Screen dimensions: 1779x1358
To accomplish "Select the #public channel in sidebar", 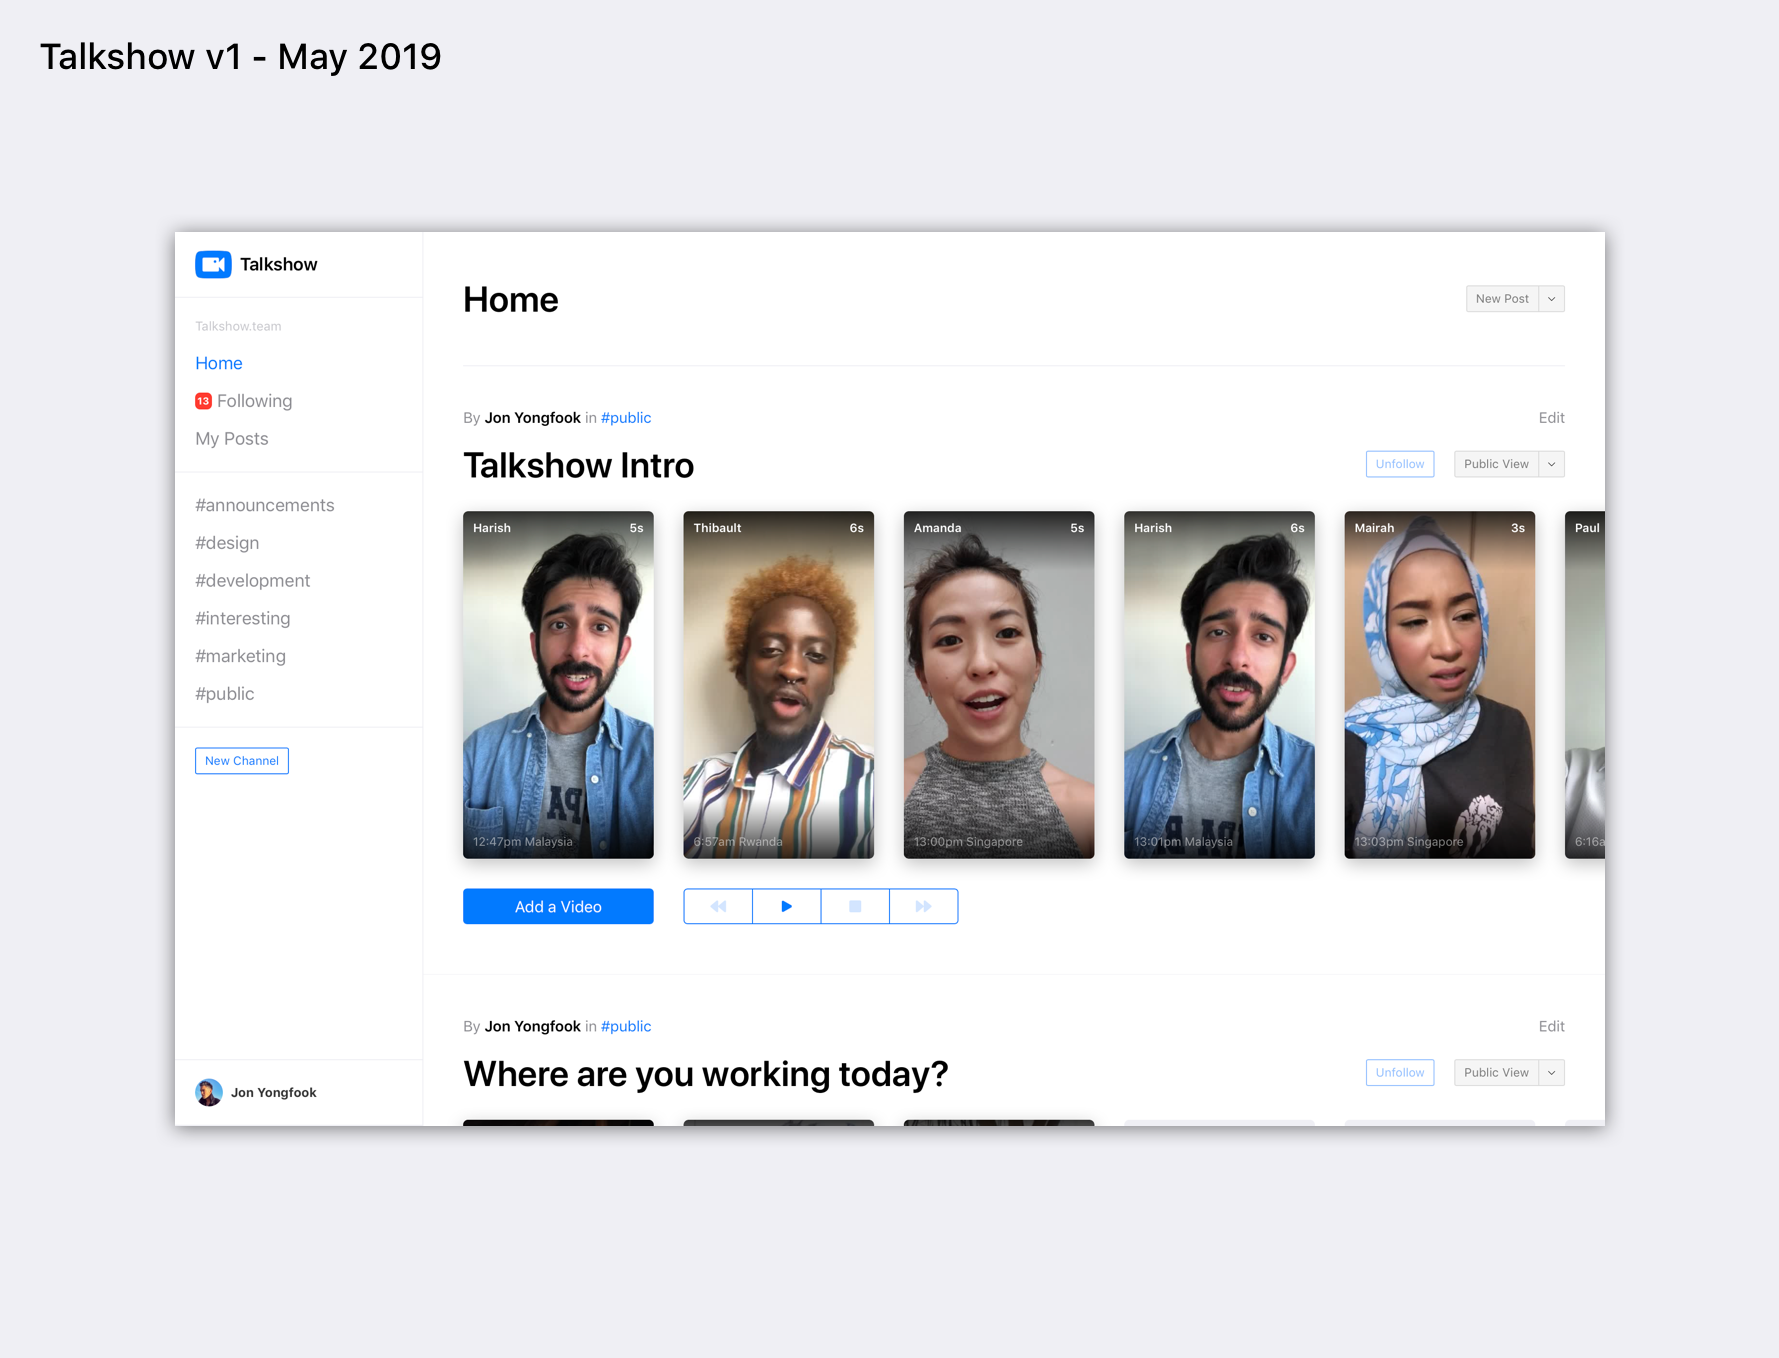I will 225,694.
